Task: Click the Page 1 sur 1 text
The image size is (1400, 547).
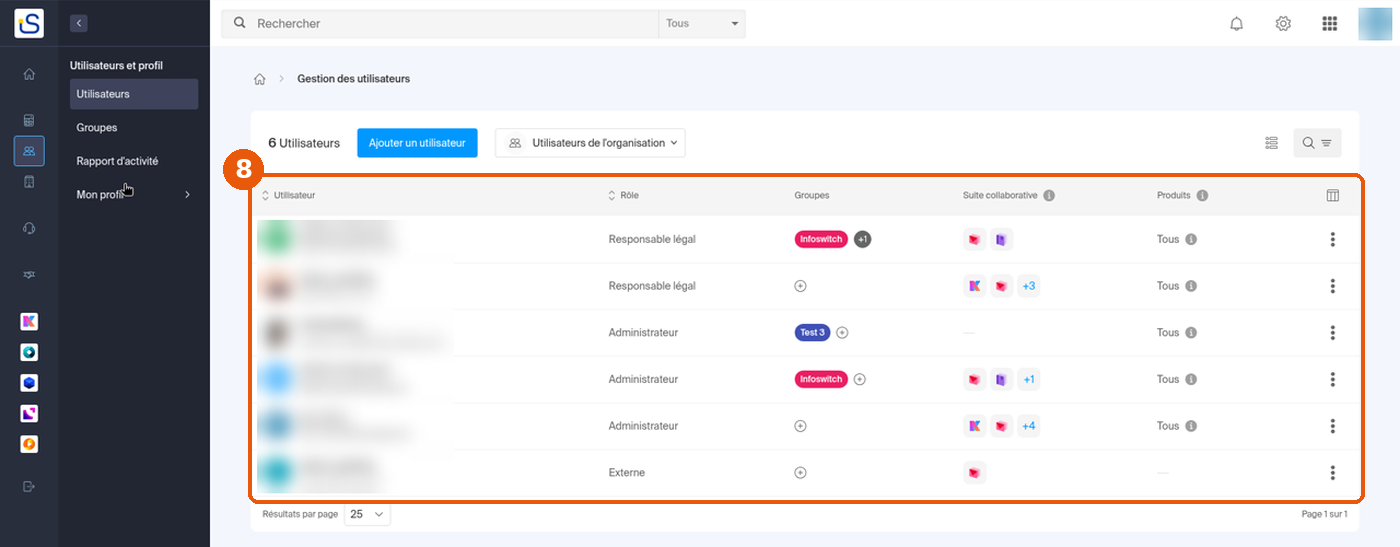Action: coord(1324,514)
